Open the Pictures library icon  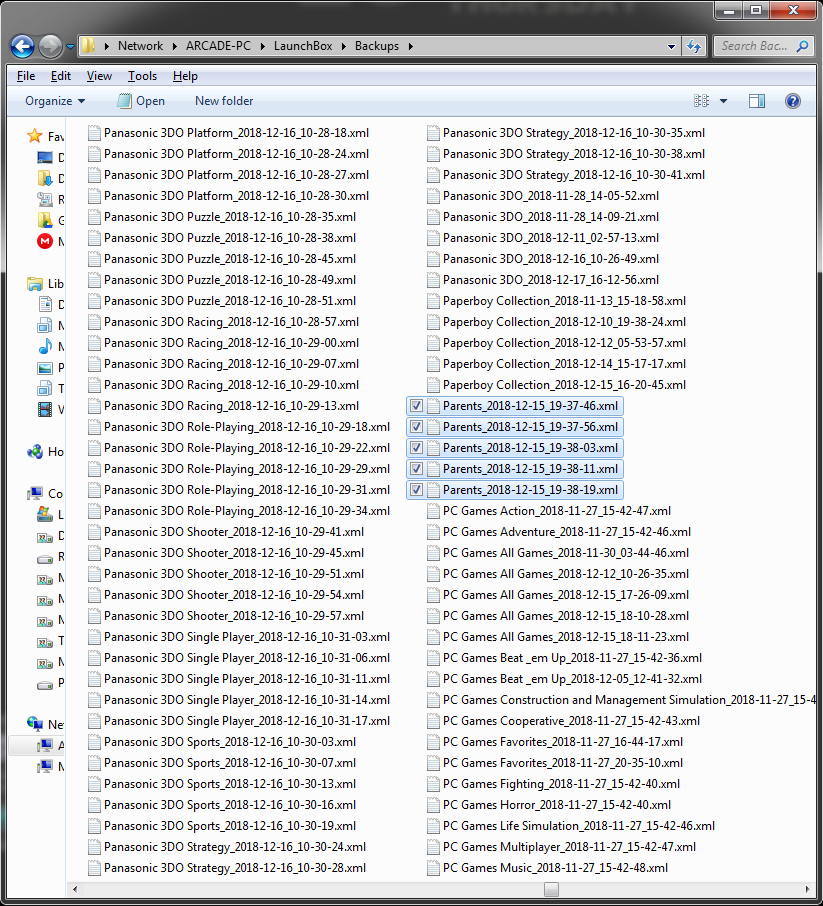tap(45, 367)
